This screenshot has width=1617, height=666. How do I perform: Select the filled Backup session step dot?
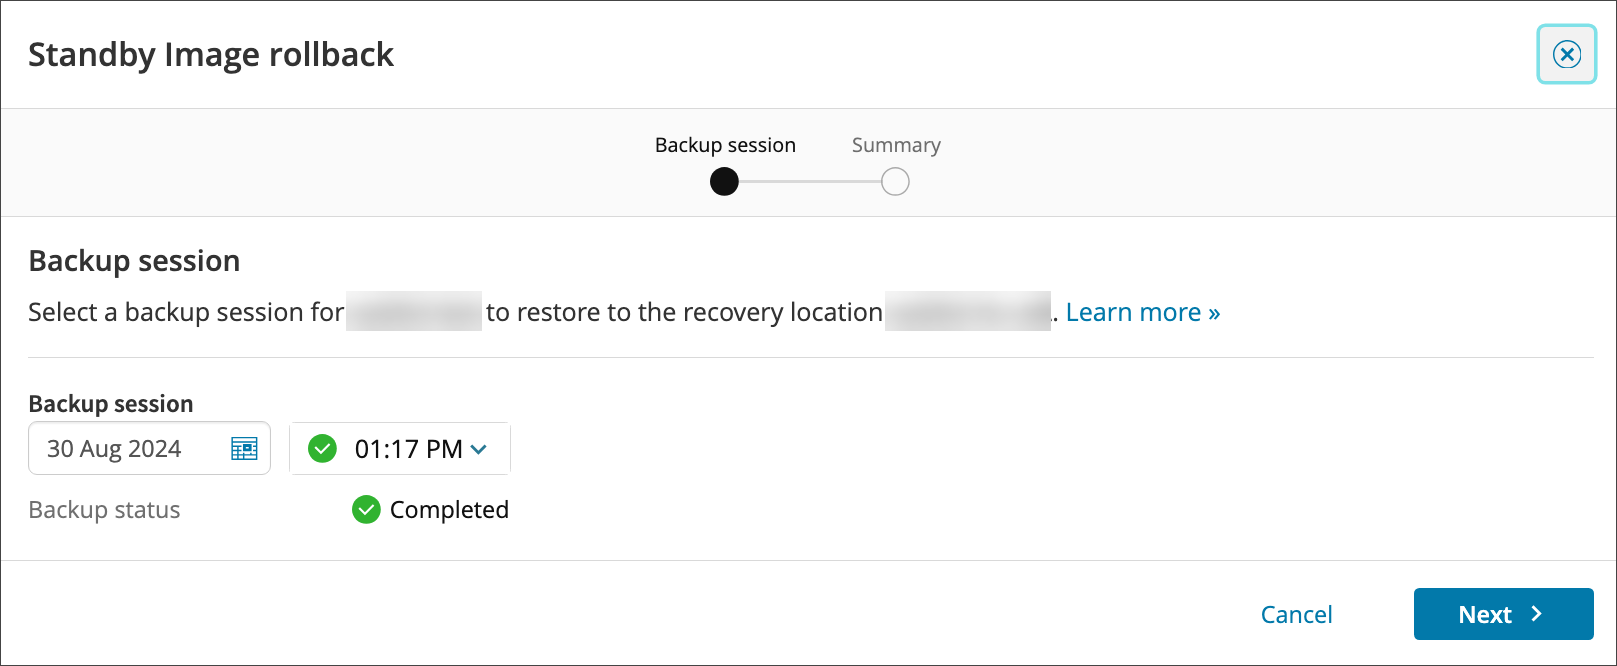724,182
